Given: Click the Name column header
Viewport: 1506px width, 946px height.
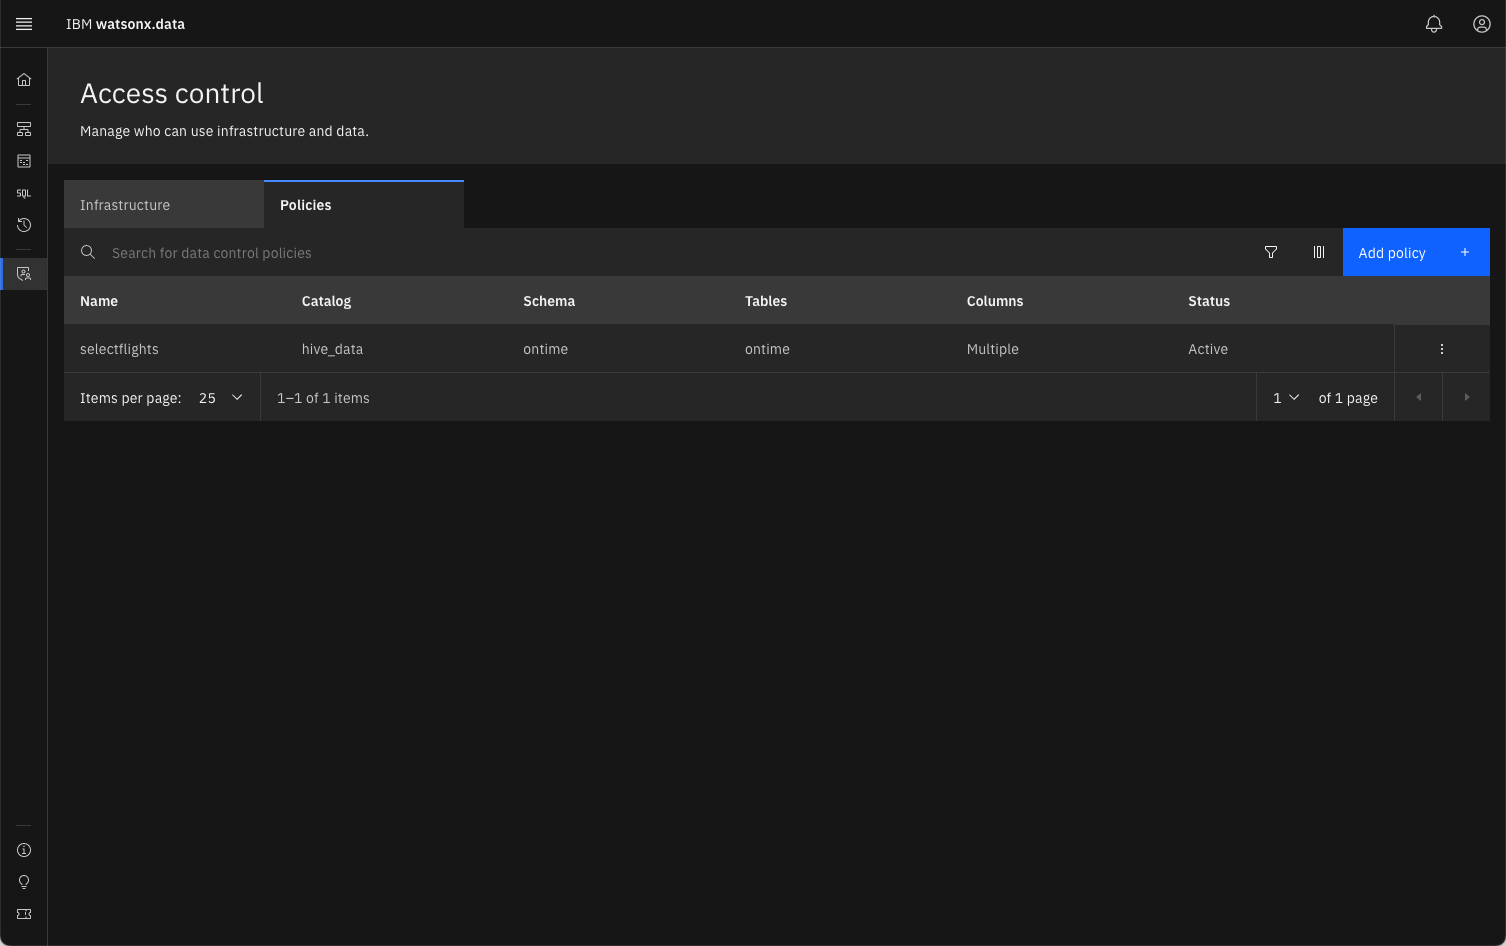Looking at the screenshot, I should [x=99, y=301].
